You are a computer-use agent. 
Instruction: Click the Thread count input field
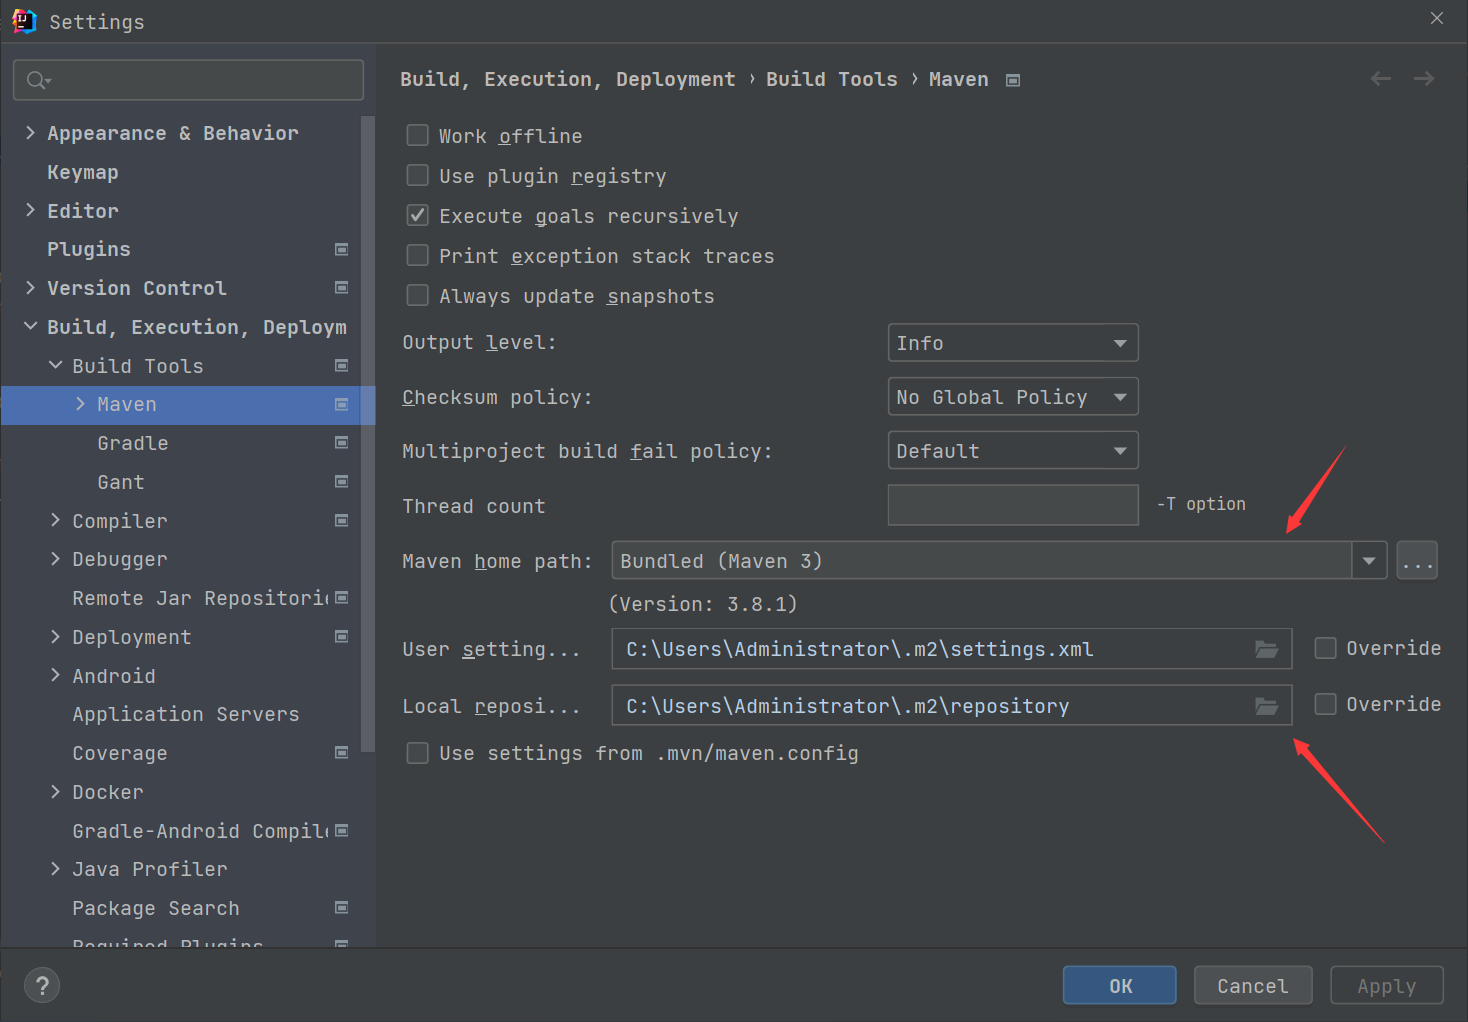tap(1012, 505)
